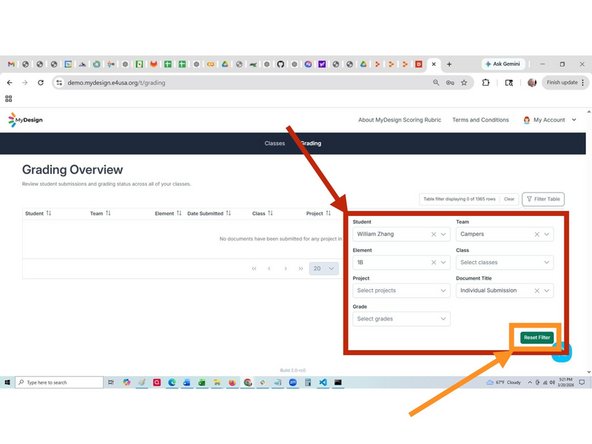
Task: Go to the Grading tab
Action: pyautogui.click(x=310, y=143)
